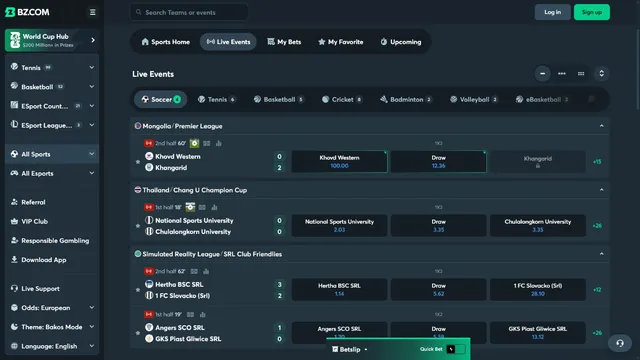Open the World Cup Hub banner
Image resolution: width=640 pixels, height=360 pixels.
click(52, 40)
